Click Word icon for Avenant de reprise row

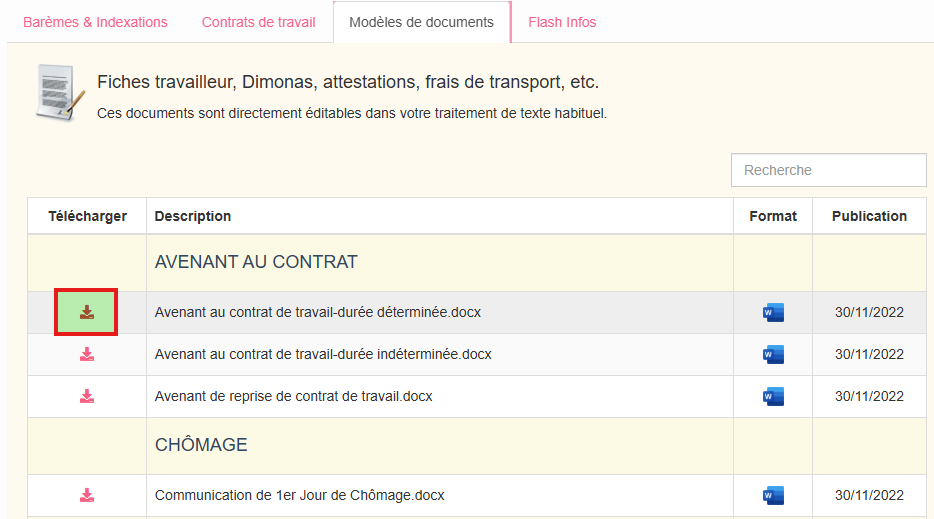coord(772,397)
